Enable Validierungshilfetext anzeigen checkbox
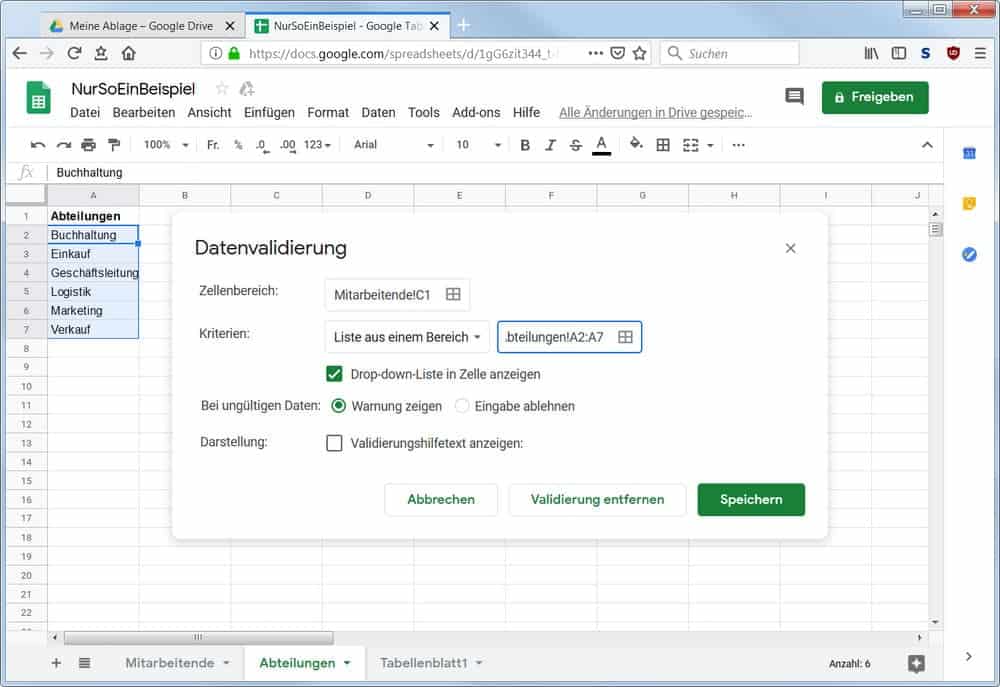This screenshot has width=1000, height=687. click(335, 443)
